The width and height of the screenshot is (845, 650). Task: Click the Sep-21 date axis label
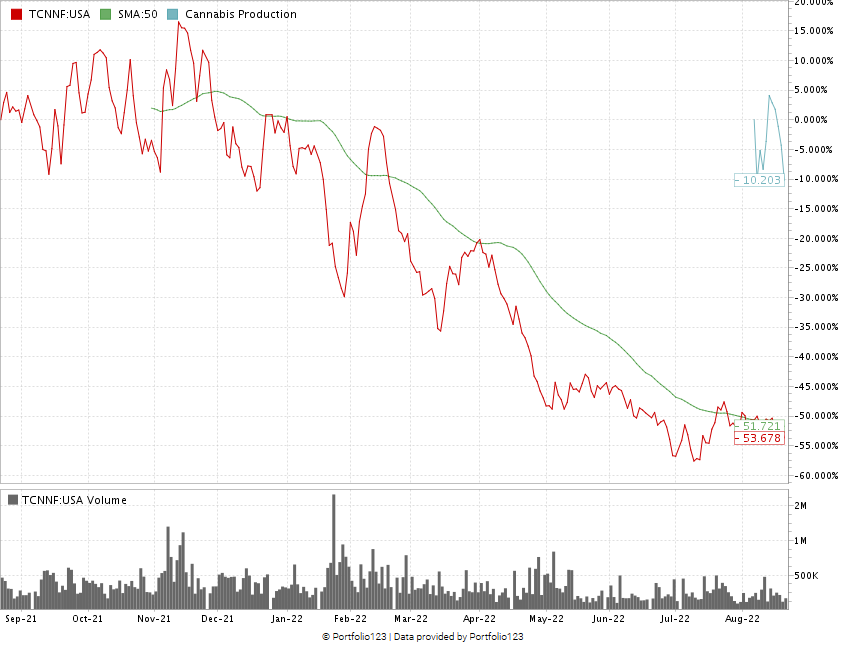21,619
